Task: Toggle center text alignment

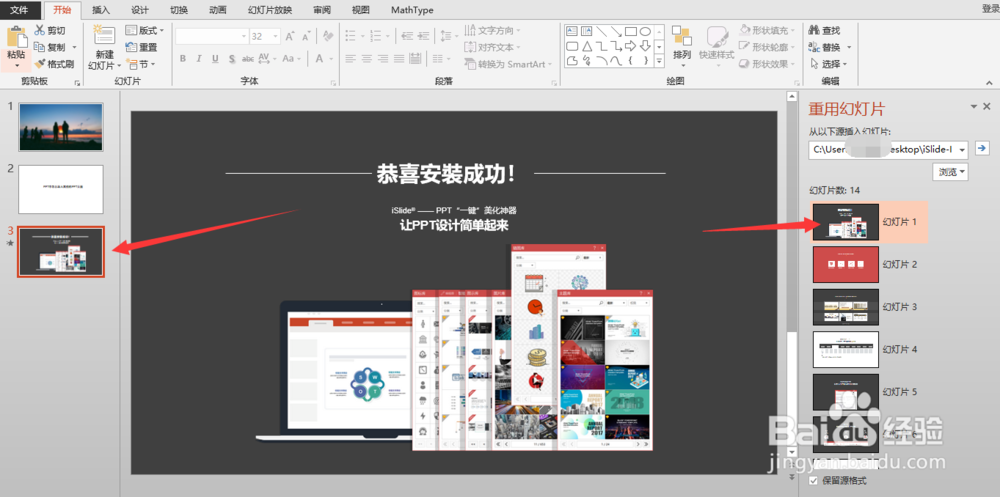Action: tap(367, 58)
